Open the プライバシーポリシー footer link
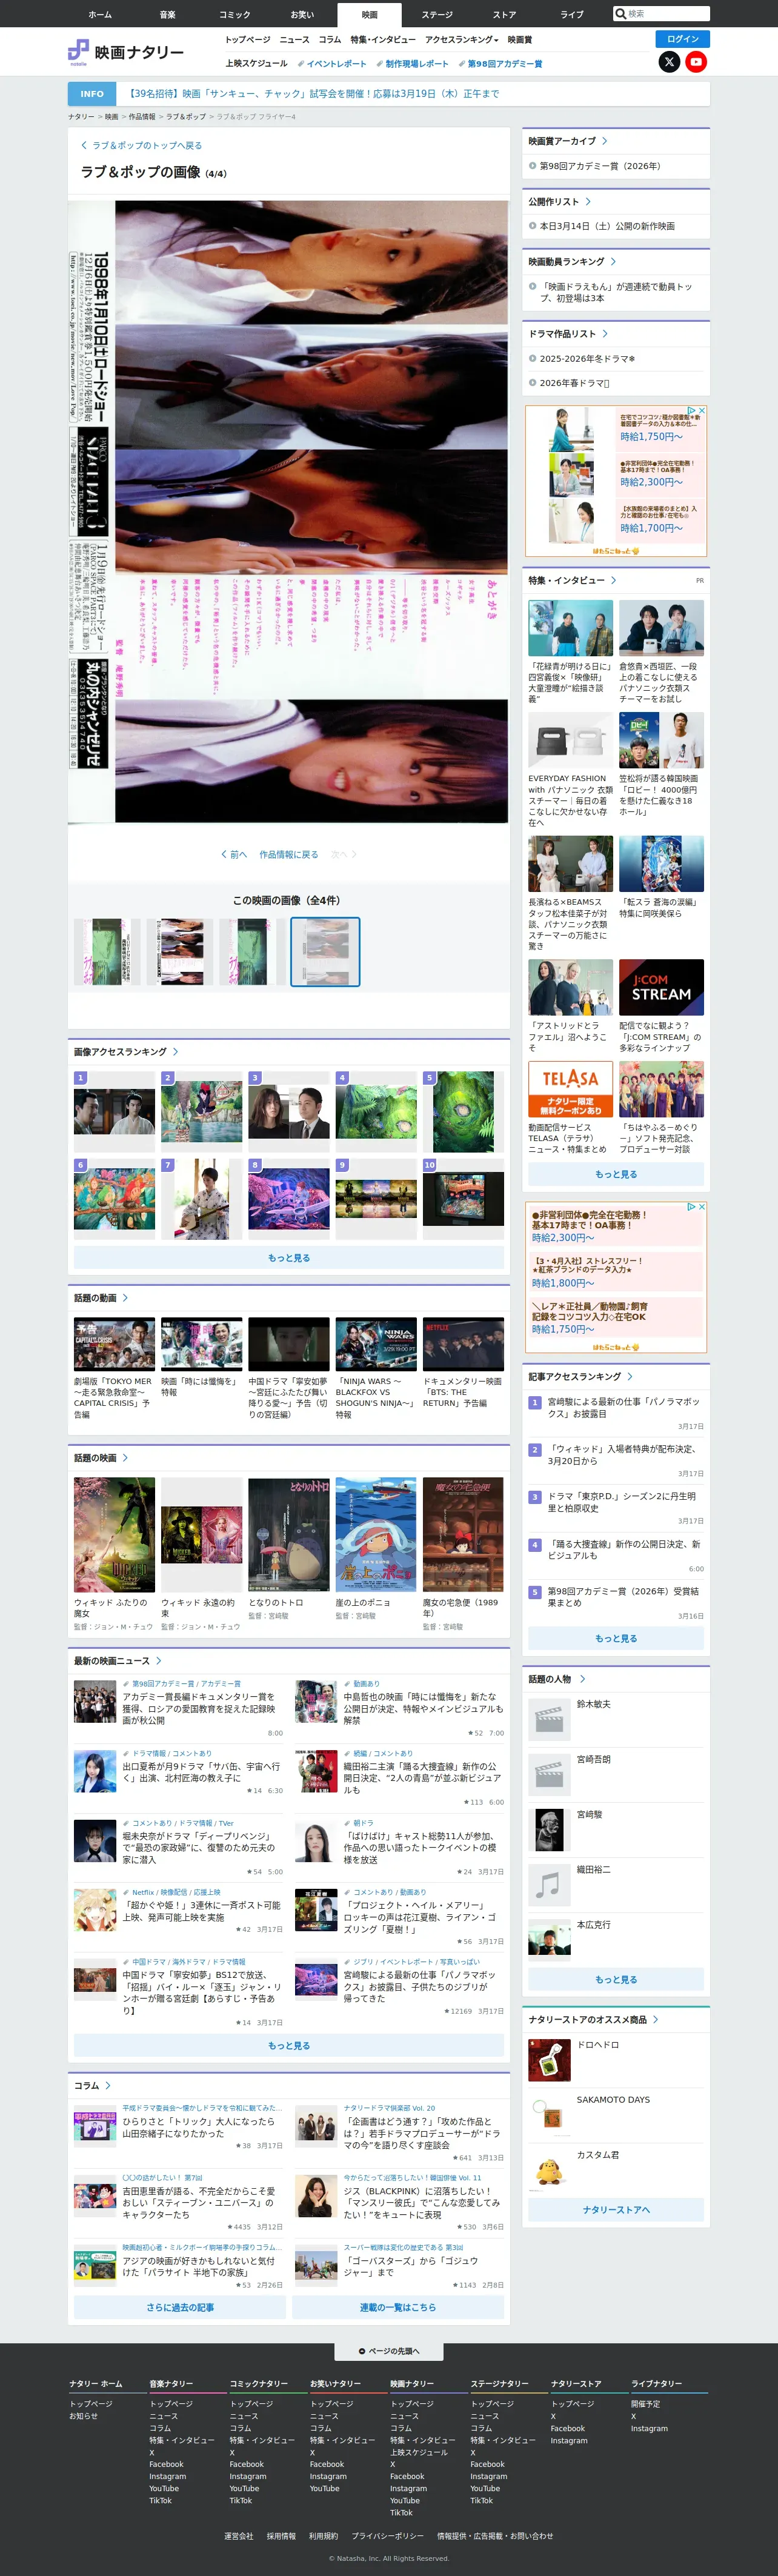Image resolution: width=778 pixels, height=2576 pixels. 387,2535
